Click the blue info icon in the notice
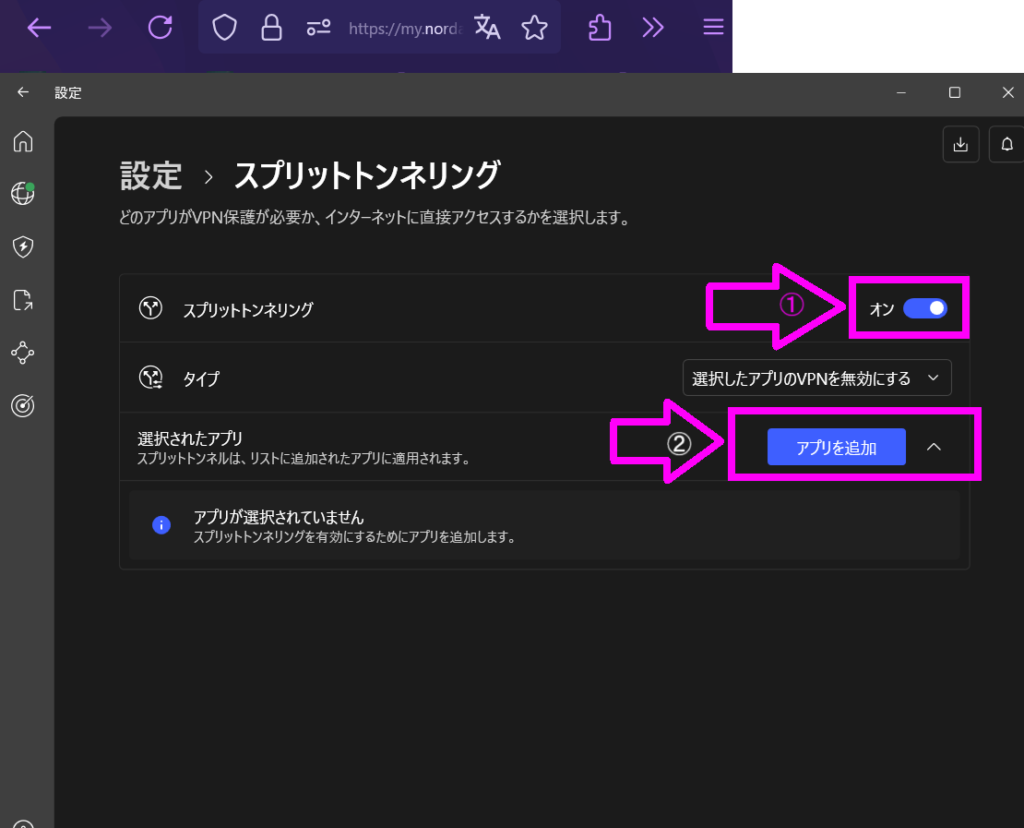This screenshot has width=1024, height=828. point(161,525)
